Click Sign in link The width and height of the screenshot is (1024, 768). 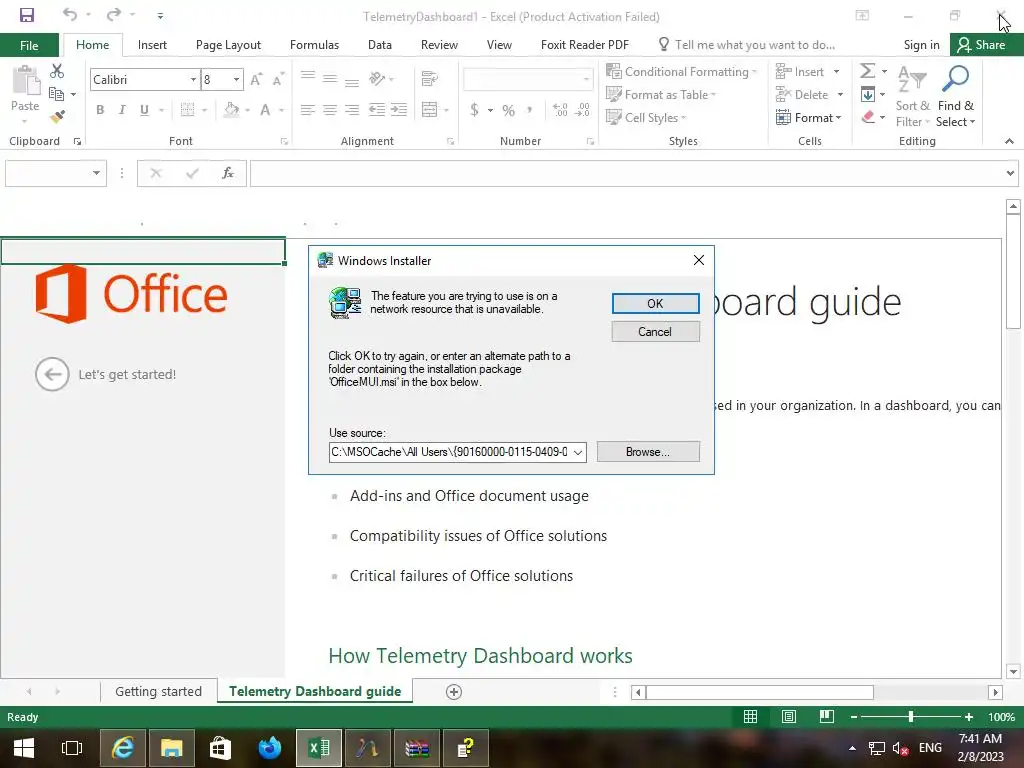tap(921, 45)
